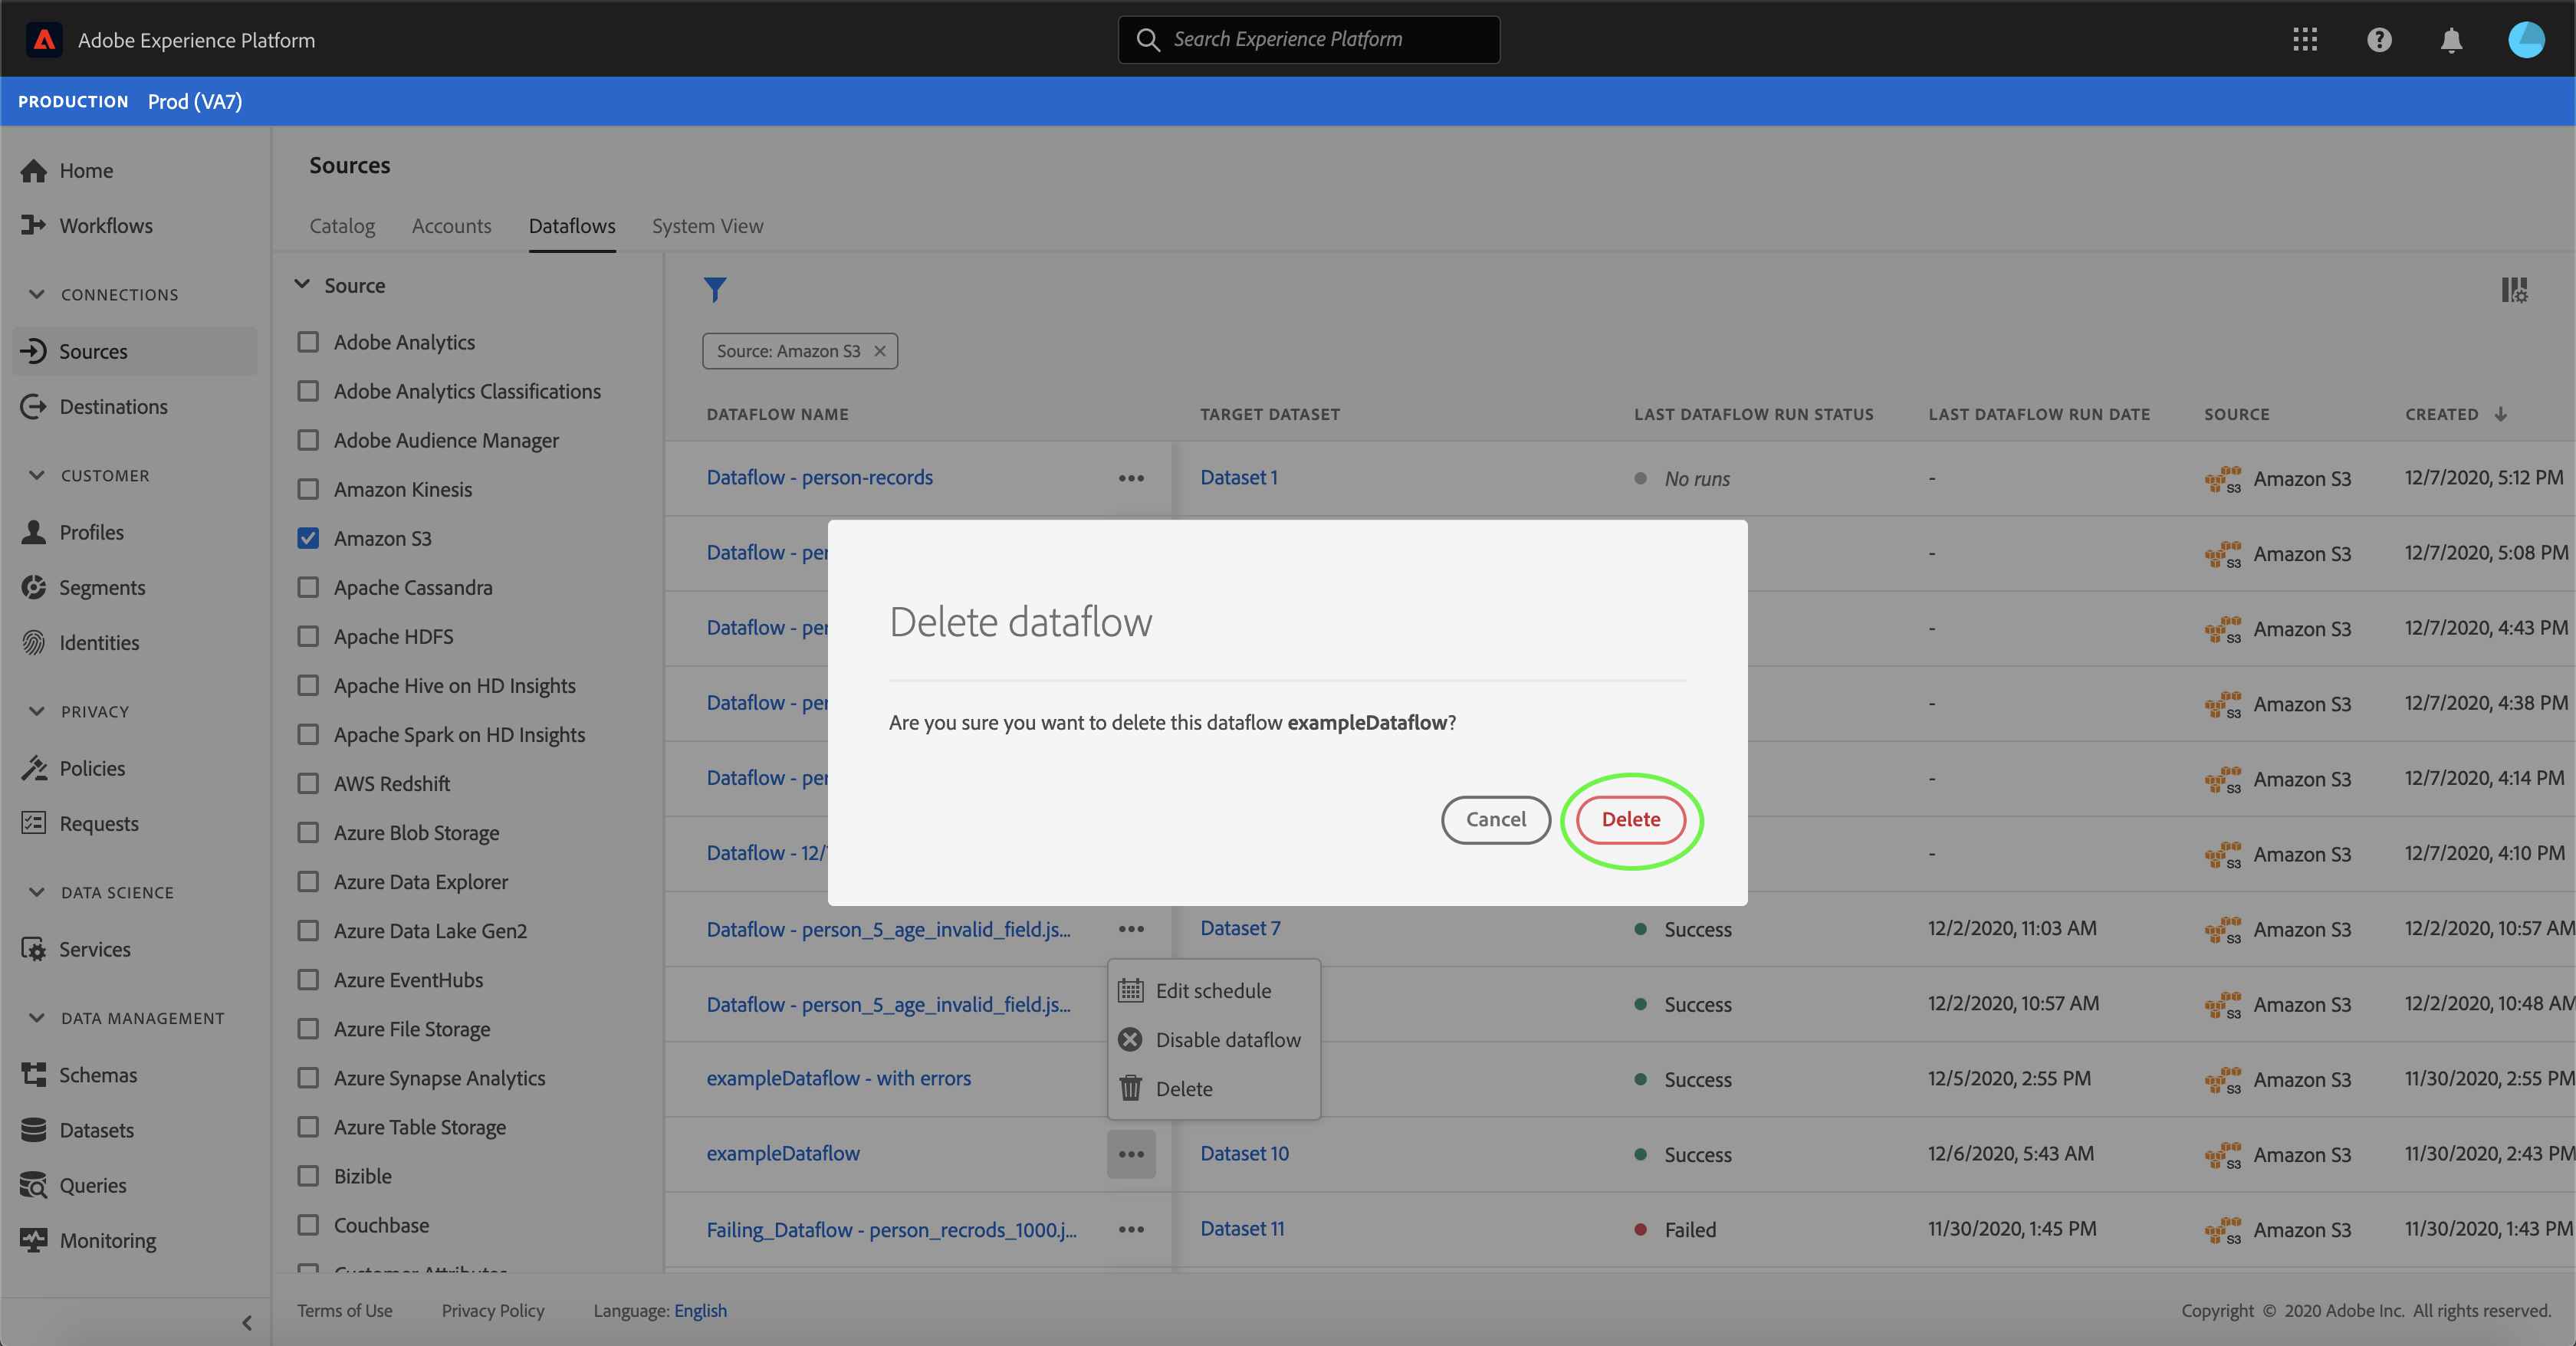Screen dimensions: 2576x1346
Task: Remove the Source: Amazon S3 filter chip
Action: [x=880, y=351]
